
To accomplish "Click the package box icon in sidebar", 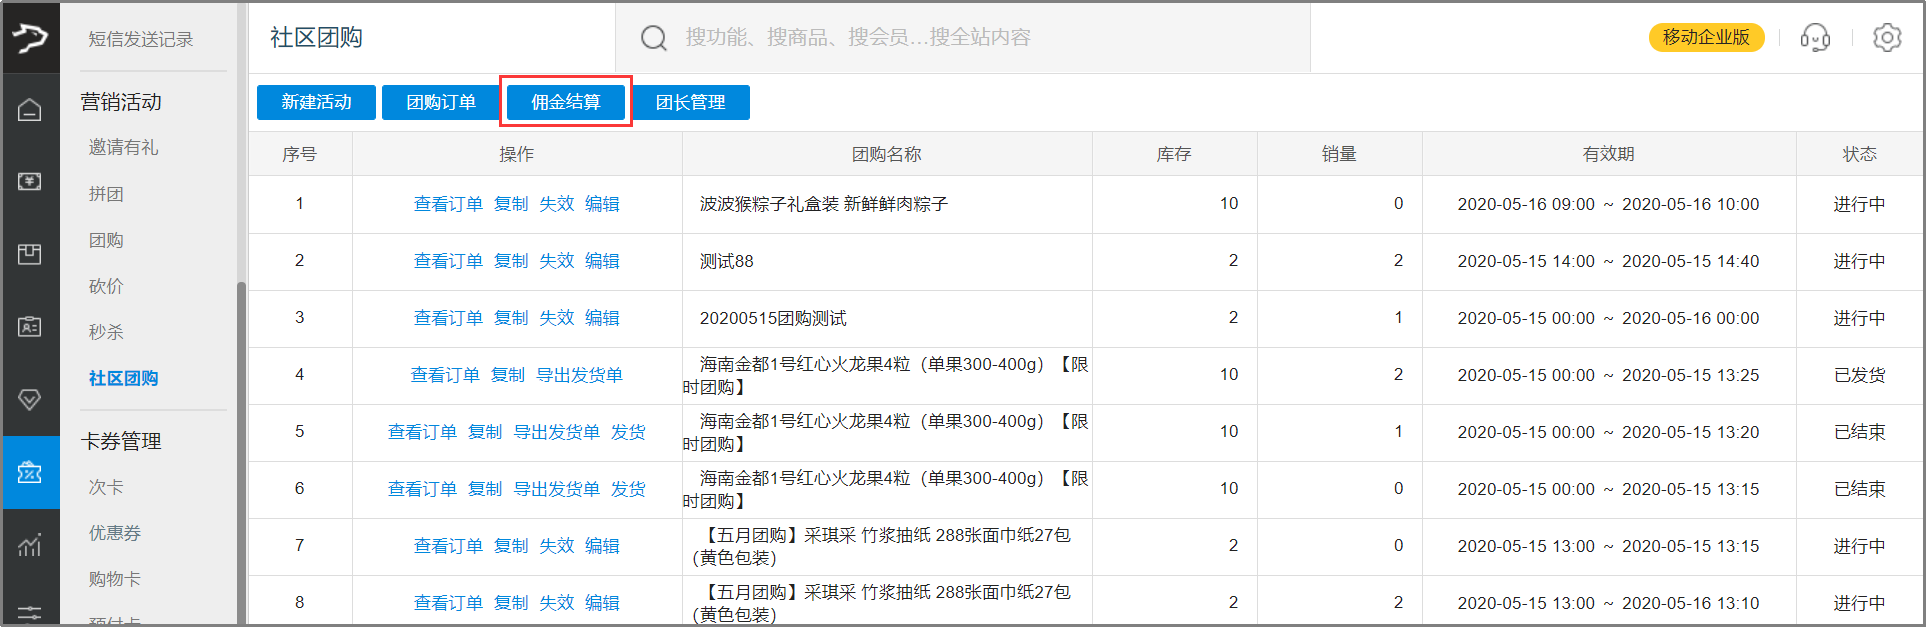I will point(30,254).
